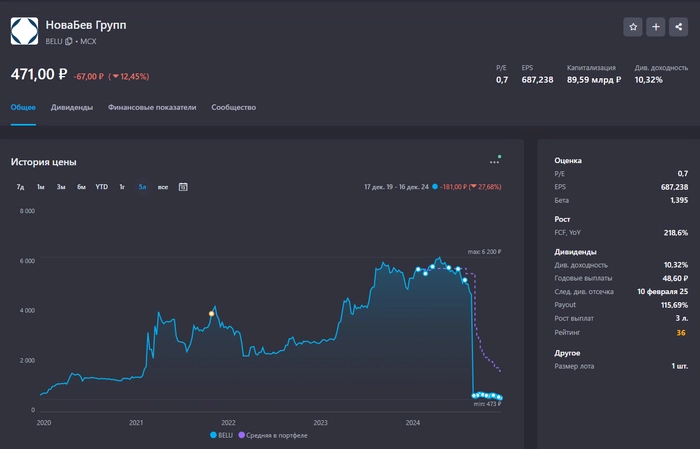Open the Дивиденды tab
This screenshot has width=700, height=449.
pos(72,107)
